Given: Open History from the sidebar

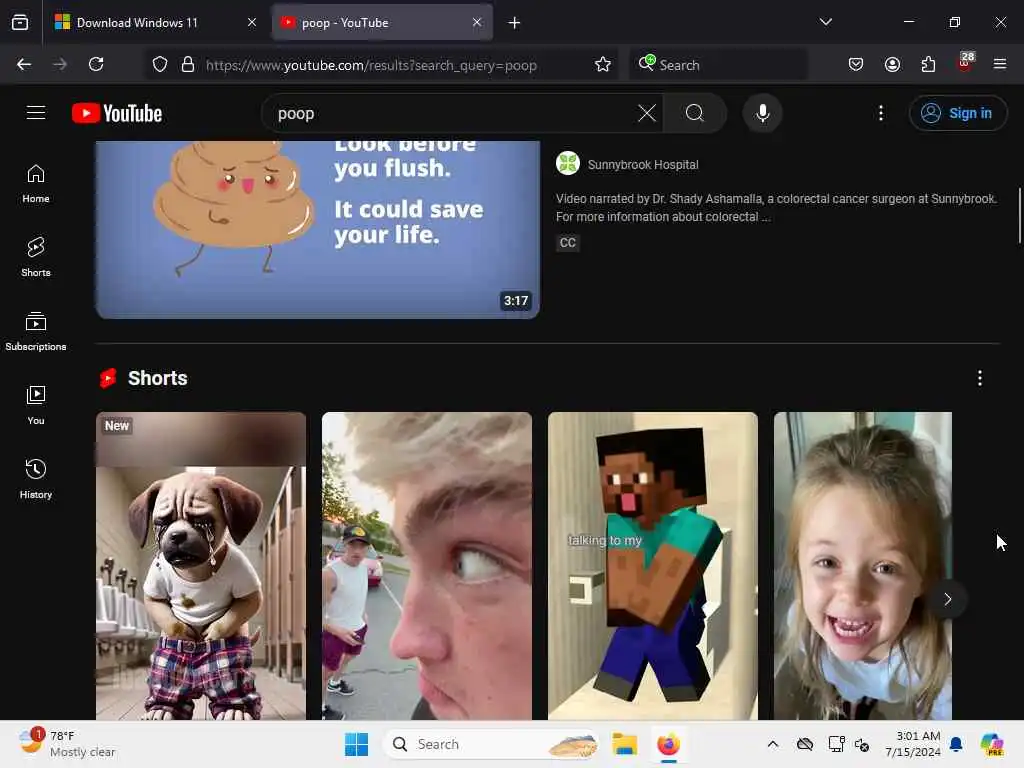Looking at the screenshot, I should tap(36, 479).
